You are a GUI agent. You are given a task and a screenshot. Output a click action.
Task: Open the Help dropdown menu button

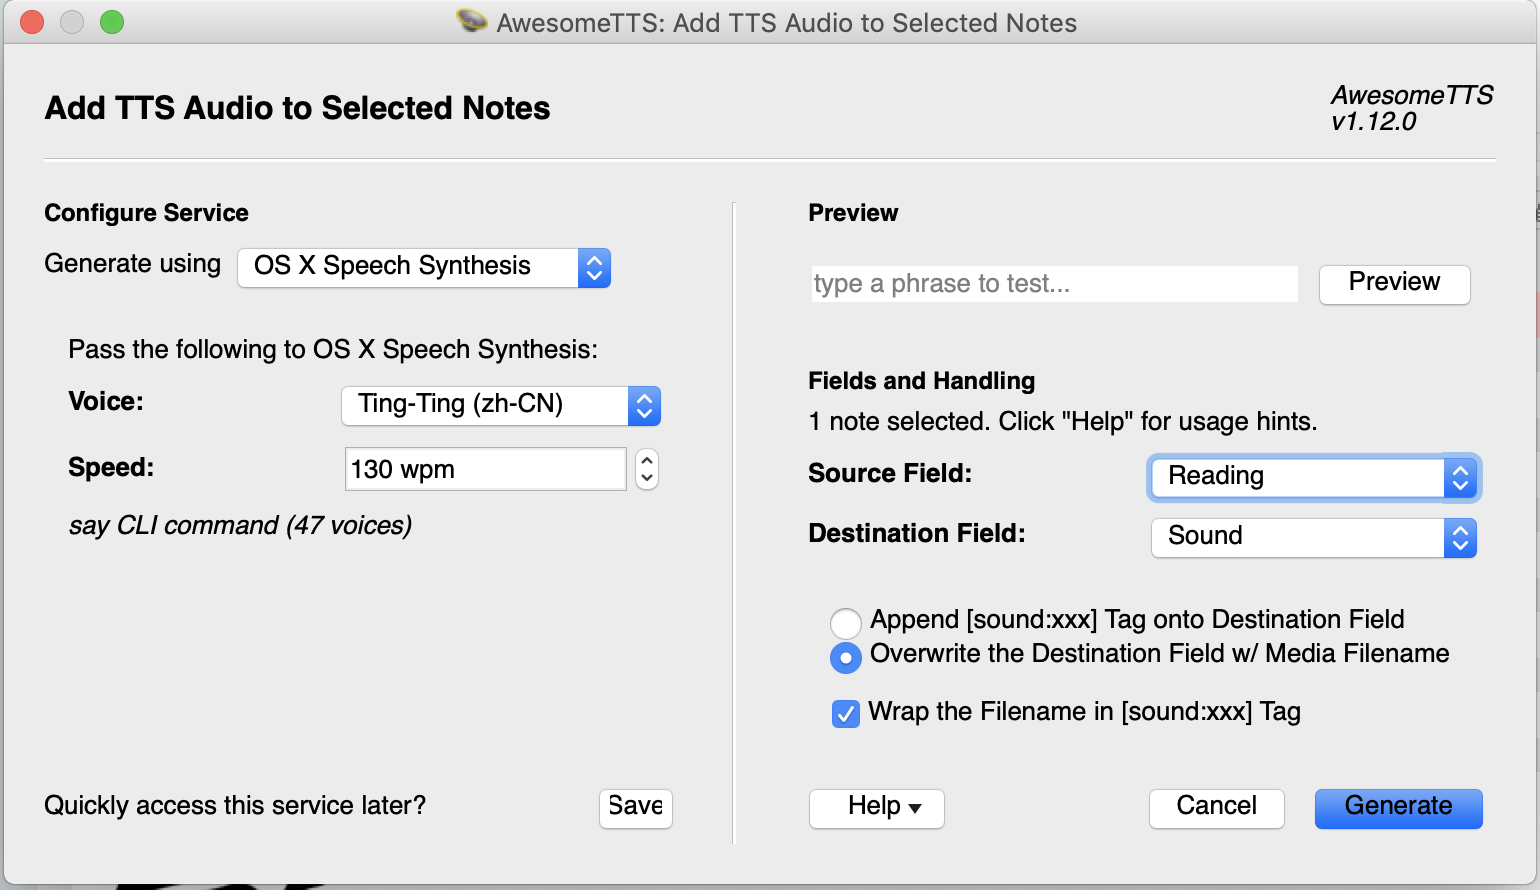tap(877, 808)
